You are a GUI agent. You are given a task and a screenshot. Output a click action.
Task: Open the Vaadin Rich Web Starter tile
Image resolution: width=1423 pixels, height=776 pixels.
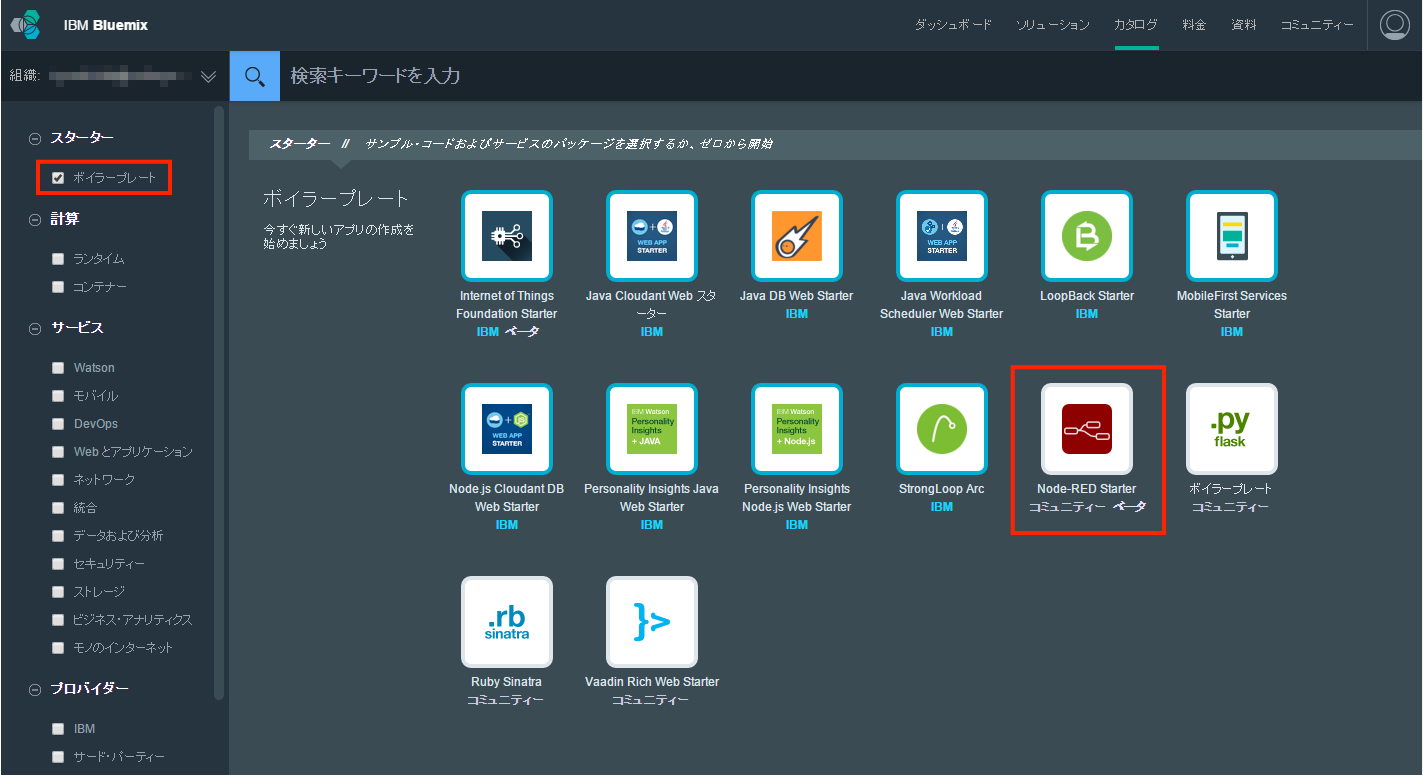[x=652, y=622]
